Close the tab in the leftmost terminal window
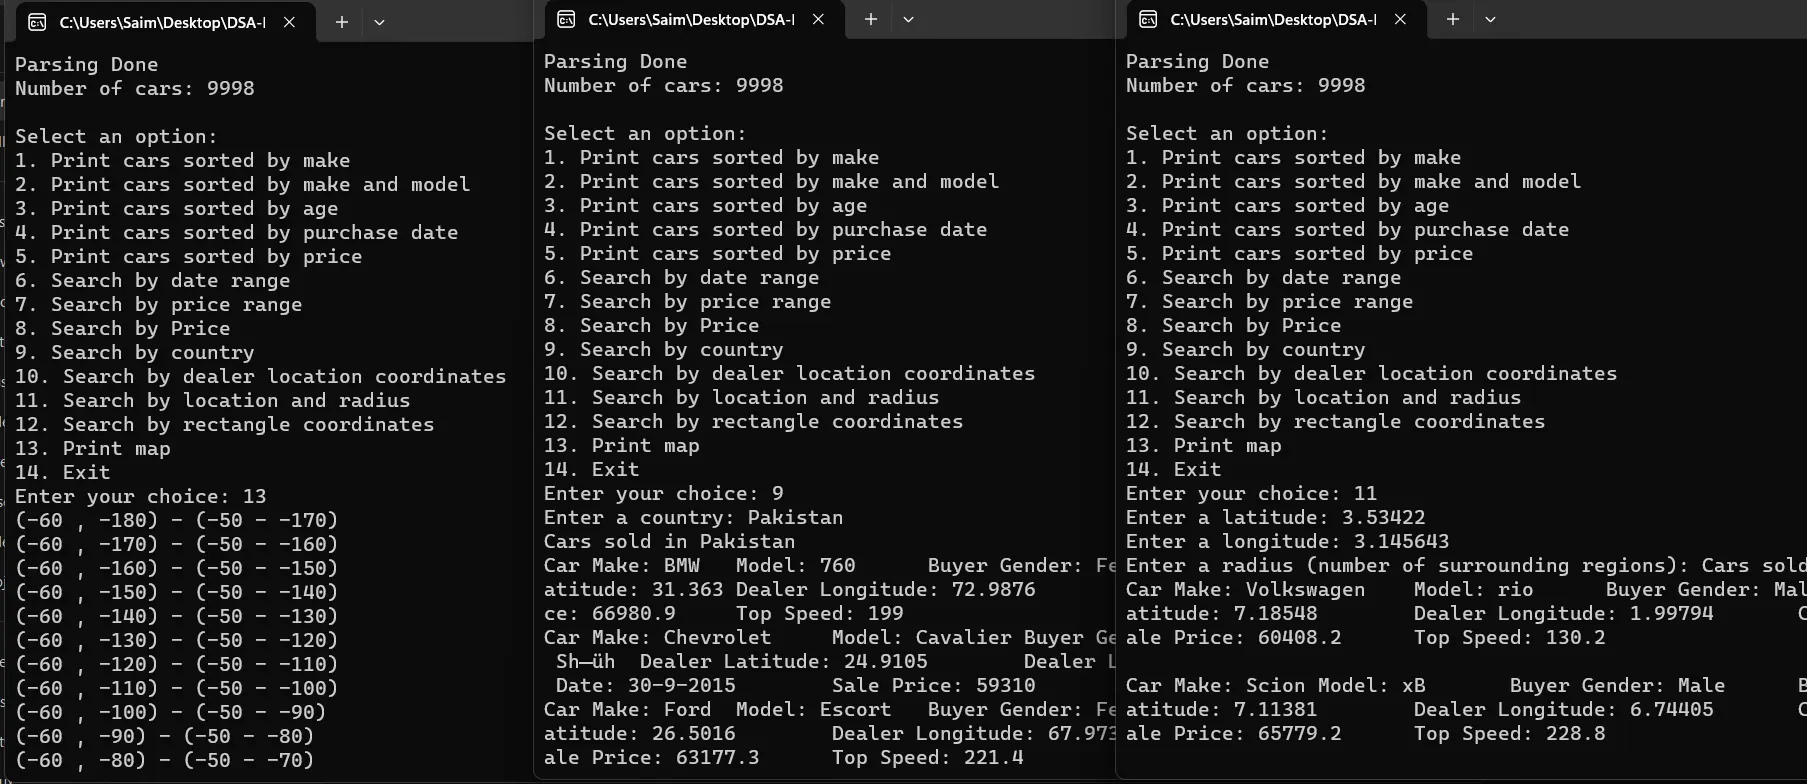Screen dimensions: 1807x784 (x=289, y=22)
